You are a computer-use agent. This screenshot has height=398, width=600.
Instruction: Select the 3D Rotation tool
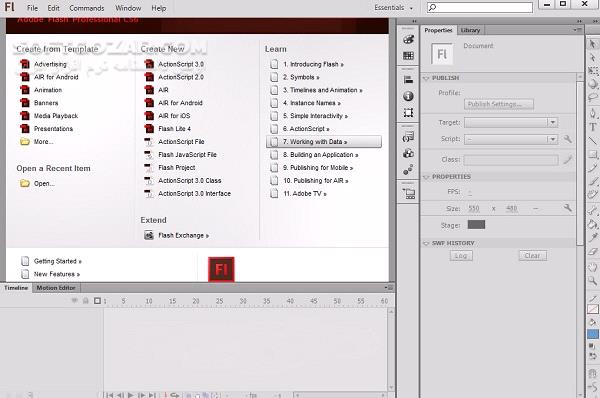click(x=593, y=84)
